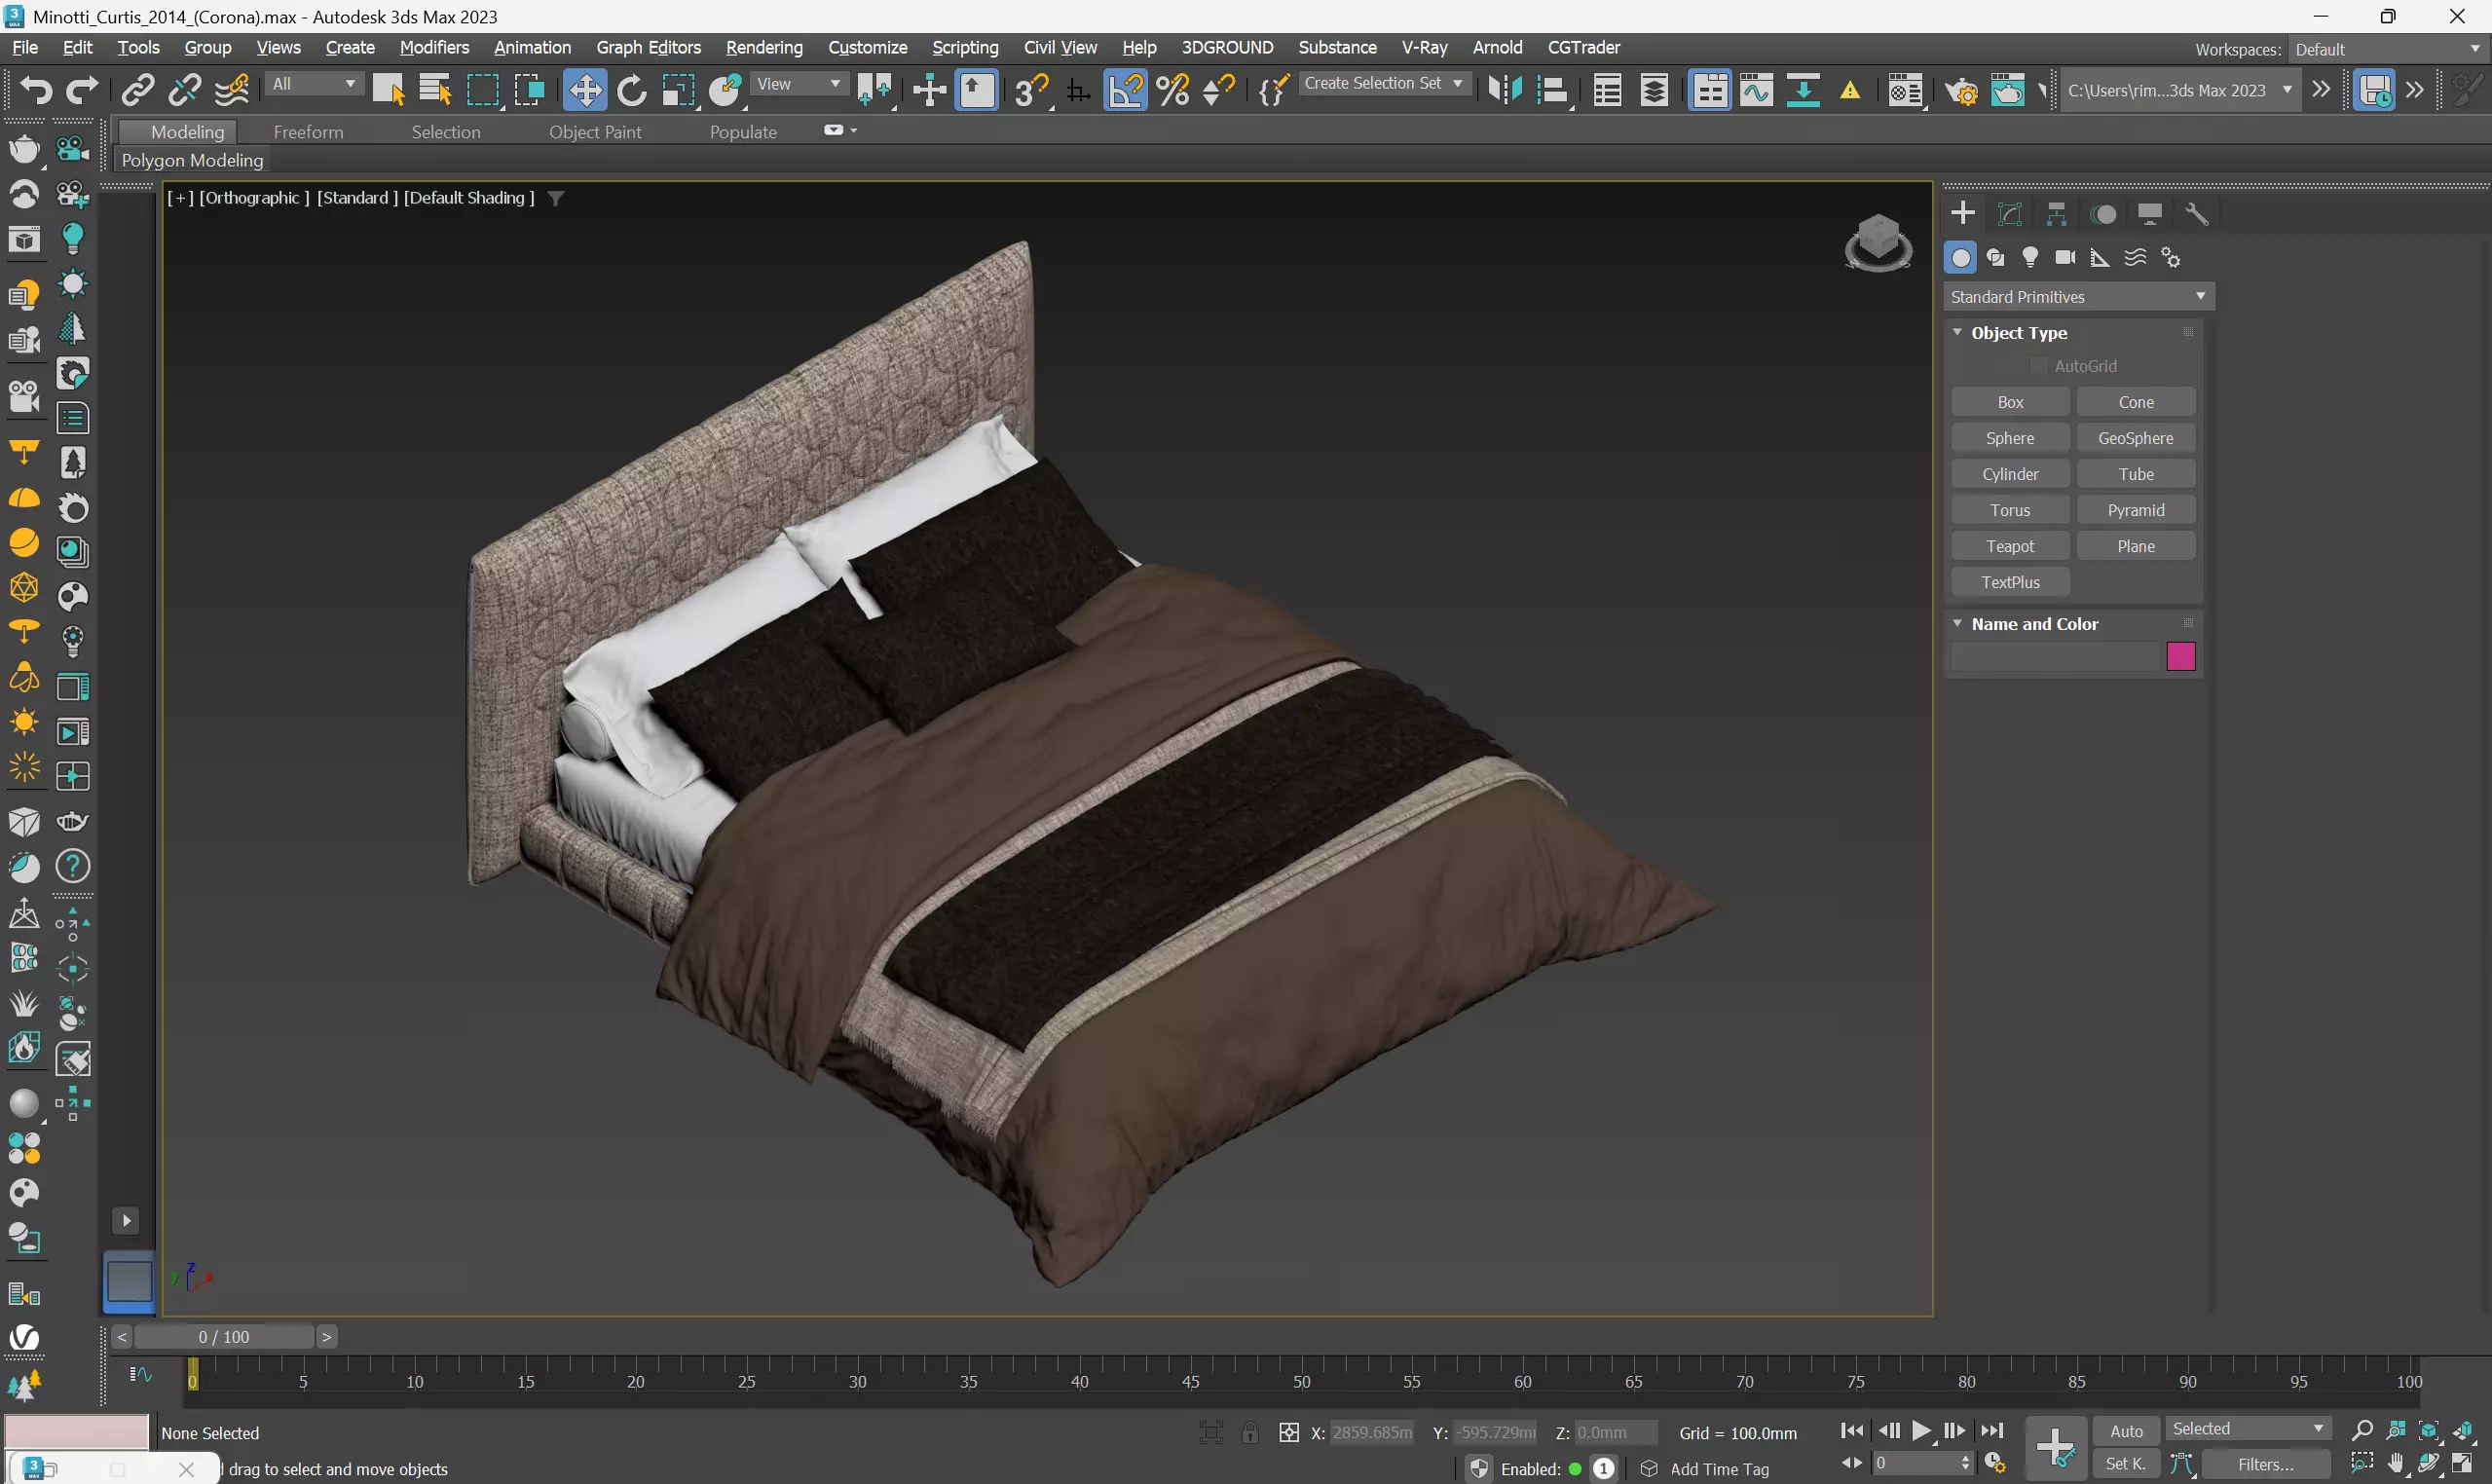Toggle Percent Snap icon

[x=1172, y=90]
